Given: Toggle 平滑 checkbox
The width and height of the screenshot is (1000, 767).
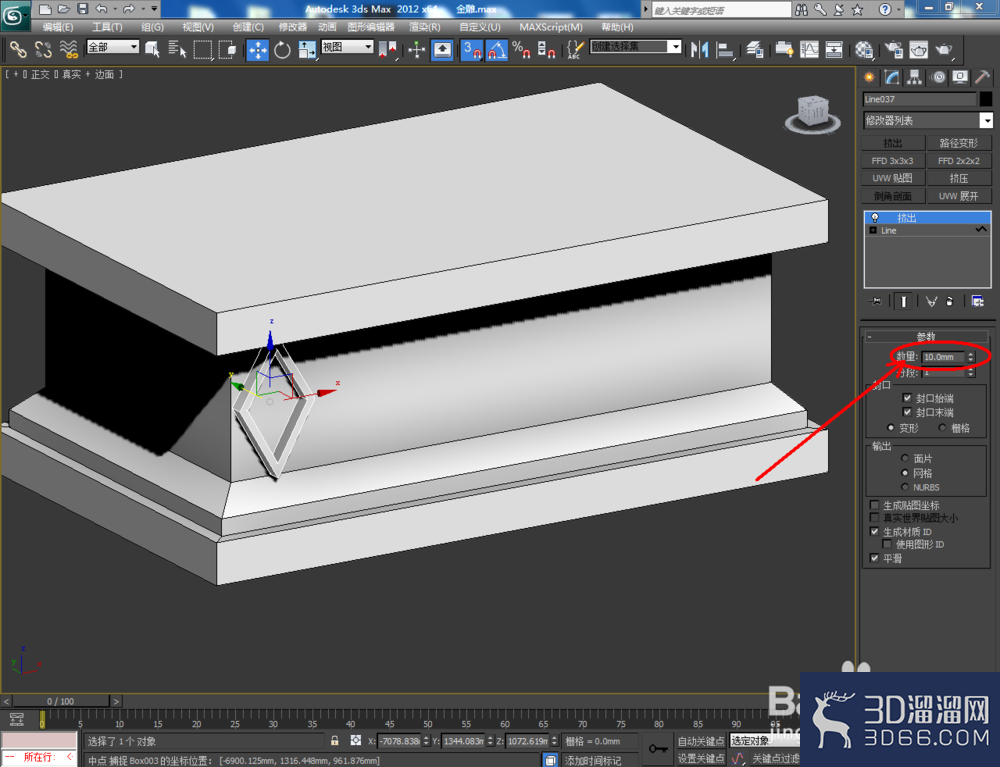Looking at the screenshot, I should coord(874,558).
